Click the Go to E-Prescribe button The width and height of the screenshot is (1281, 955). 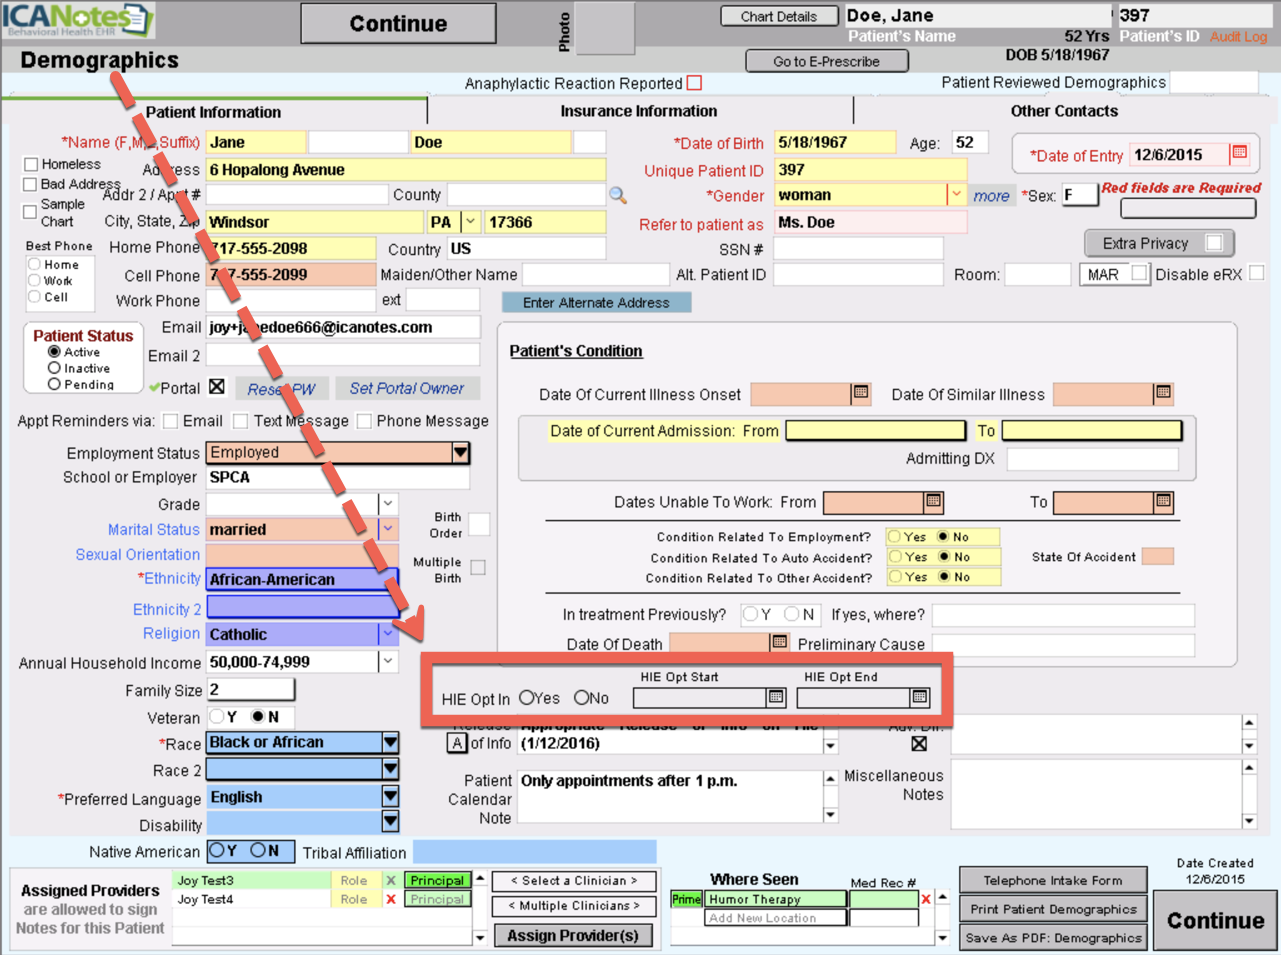click(826, 61)
